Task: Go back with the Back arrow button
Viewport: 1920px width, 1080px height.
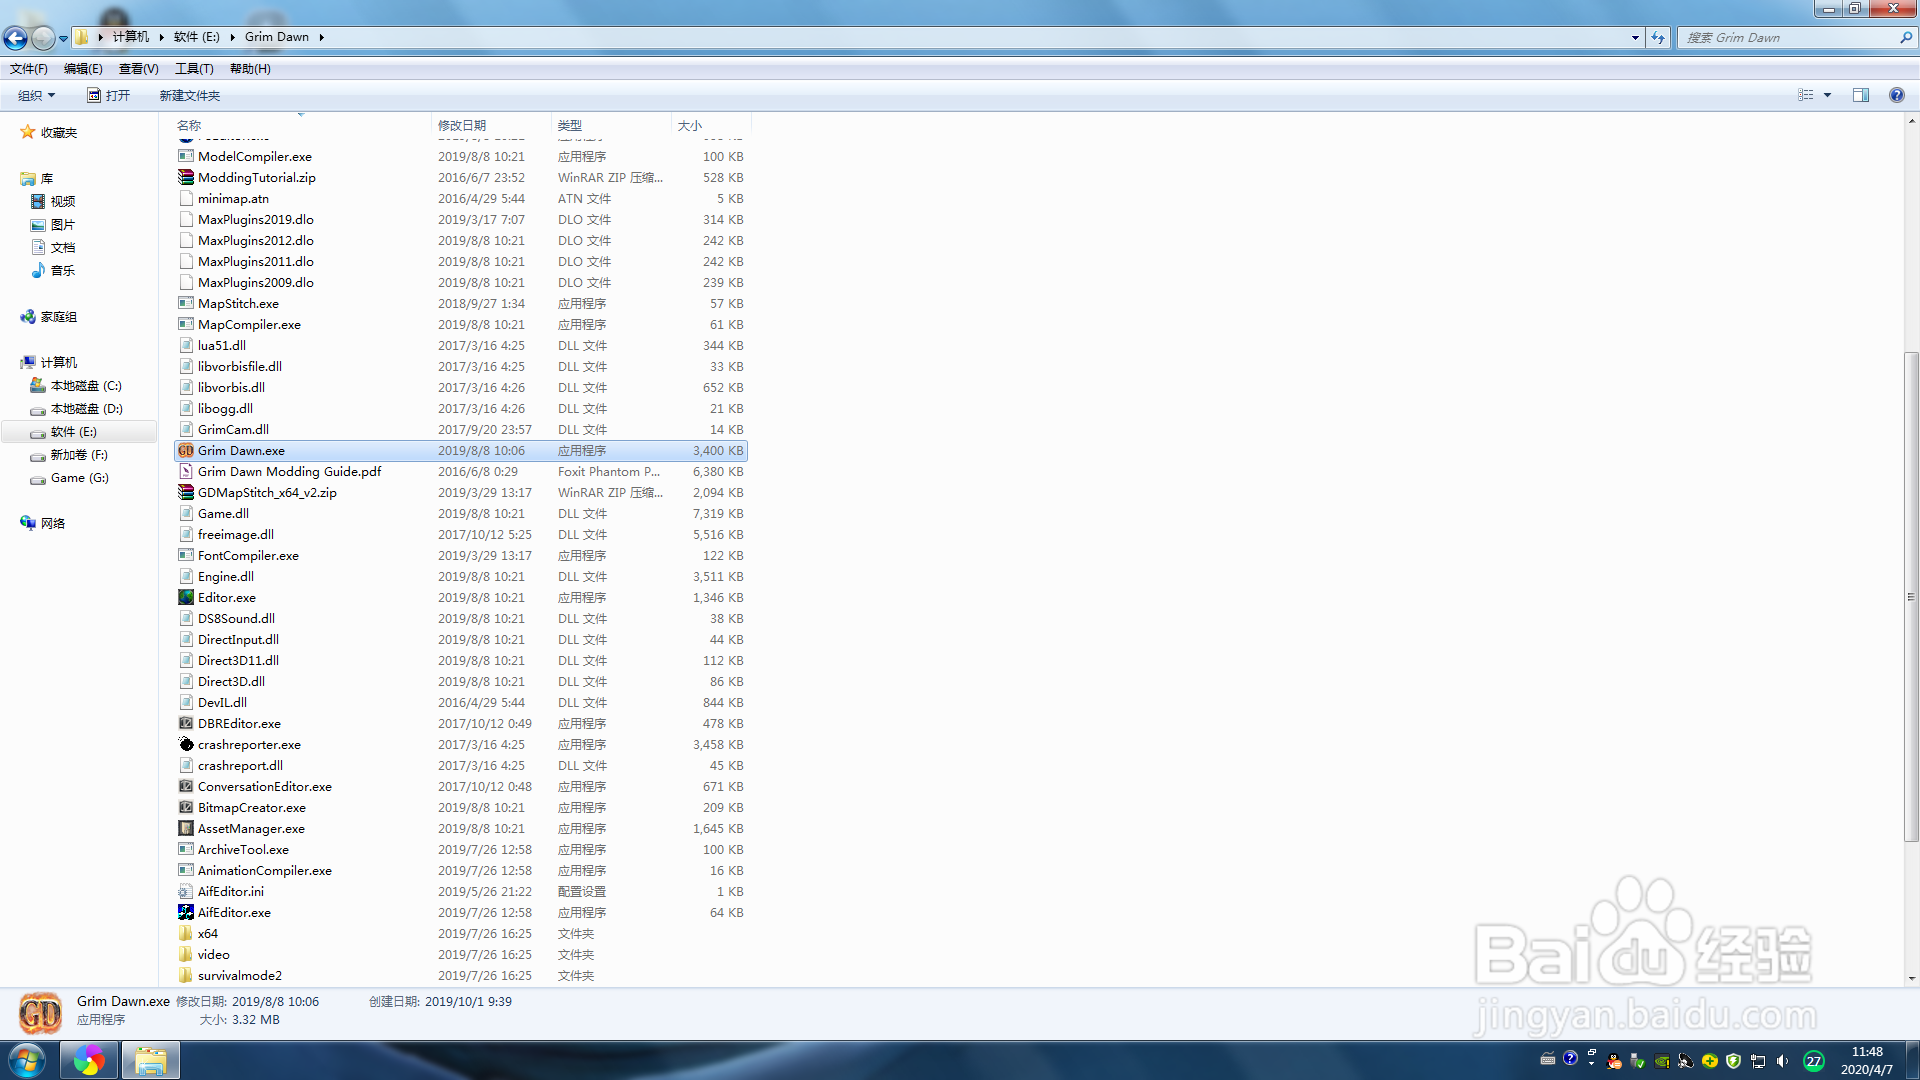Action: point(15,38)
